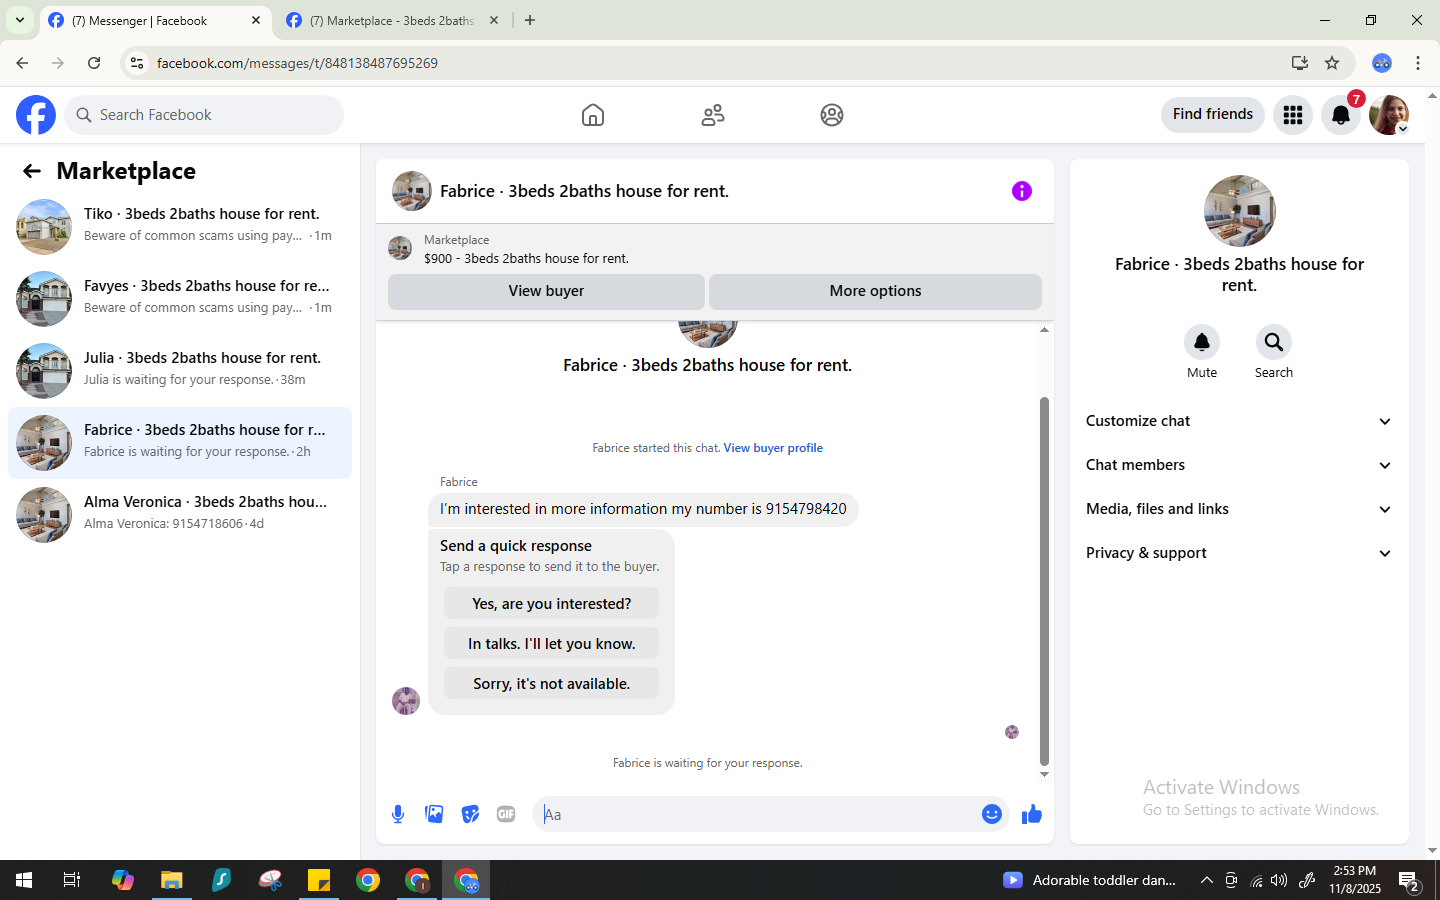Mute the Fabrice conversation
Screen dimensions: 1440x900
(x=1202, y=342)
